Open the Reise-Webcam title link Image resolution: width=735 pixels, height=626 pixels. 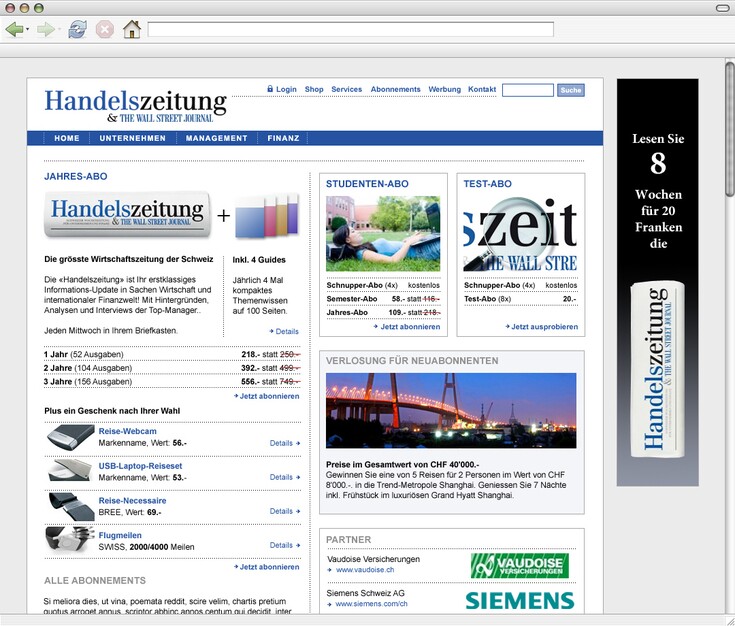point(128,431)
